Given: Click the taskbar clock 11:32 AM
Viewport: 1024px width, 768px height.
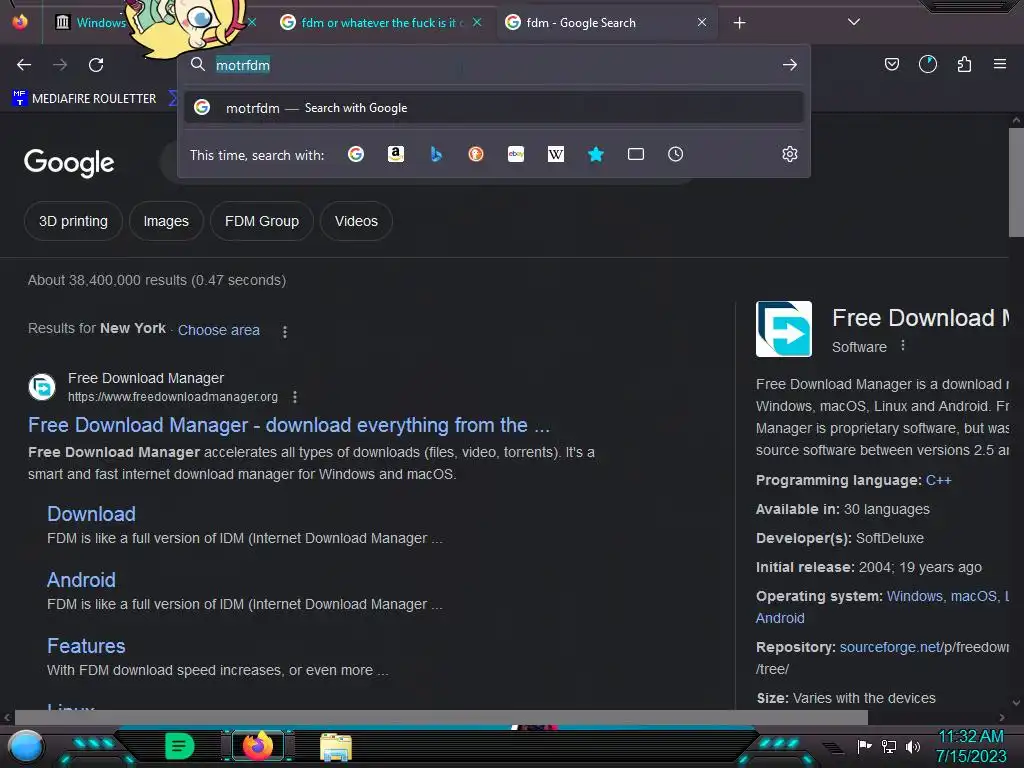Looking at the screenshot, I should pos(970,737).
